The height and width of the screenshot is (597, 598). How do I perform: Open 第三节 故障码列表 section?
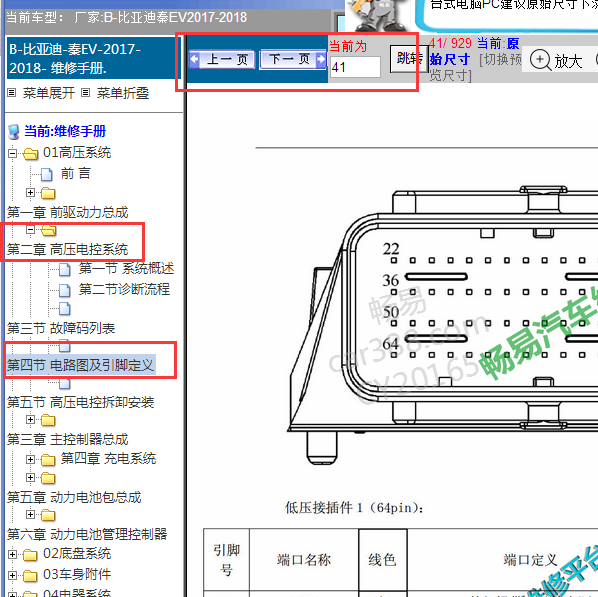click(61, 328)
